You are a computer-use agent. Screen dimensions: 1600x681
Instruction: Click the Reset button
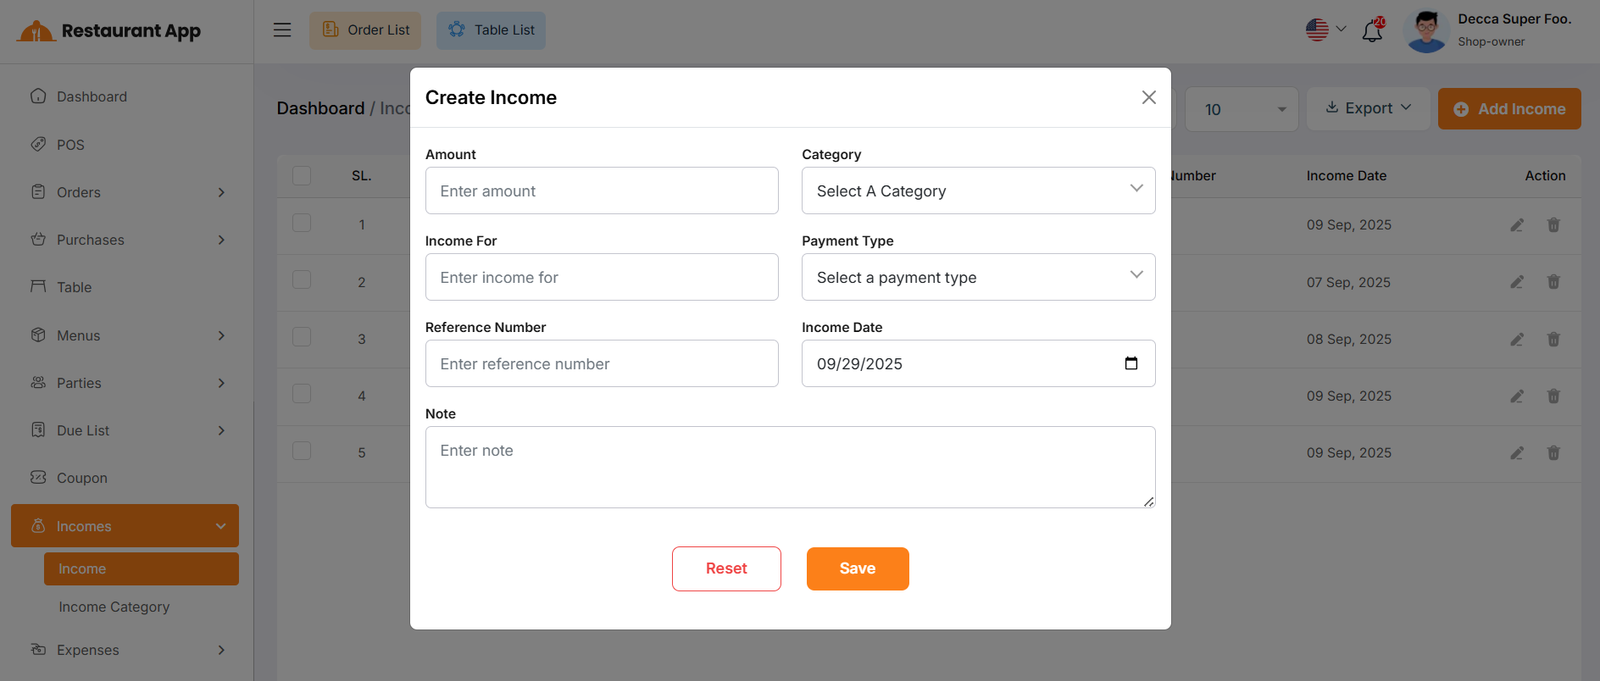click(x=726, y=569)
